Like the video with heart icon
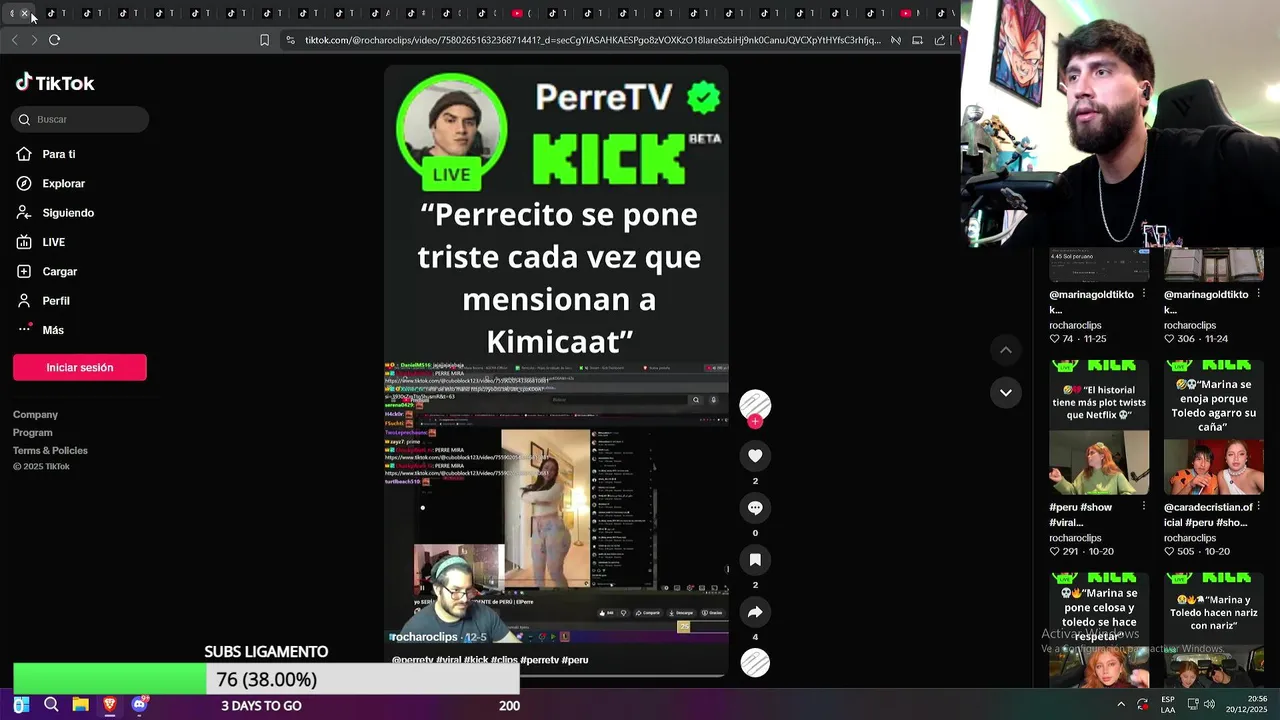1280x720 pixels. tap(755, 456)
